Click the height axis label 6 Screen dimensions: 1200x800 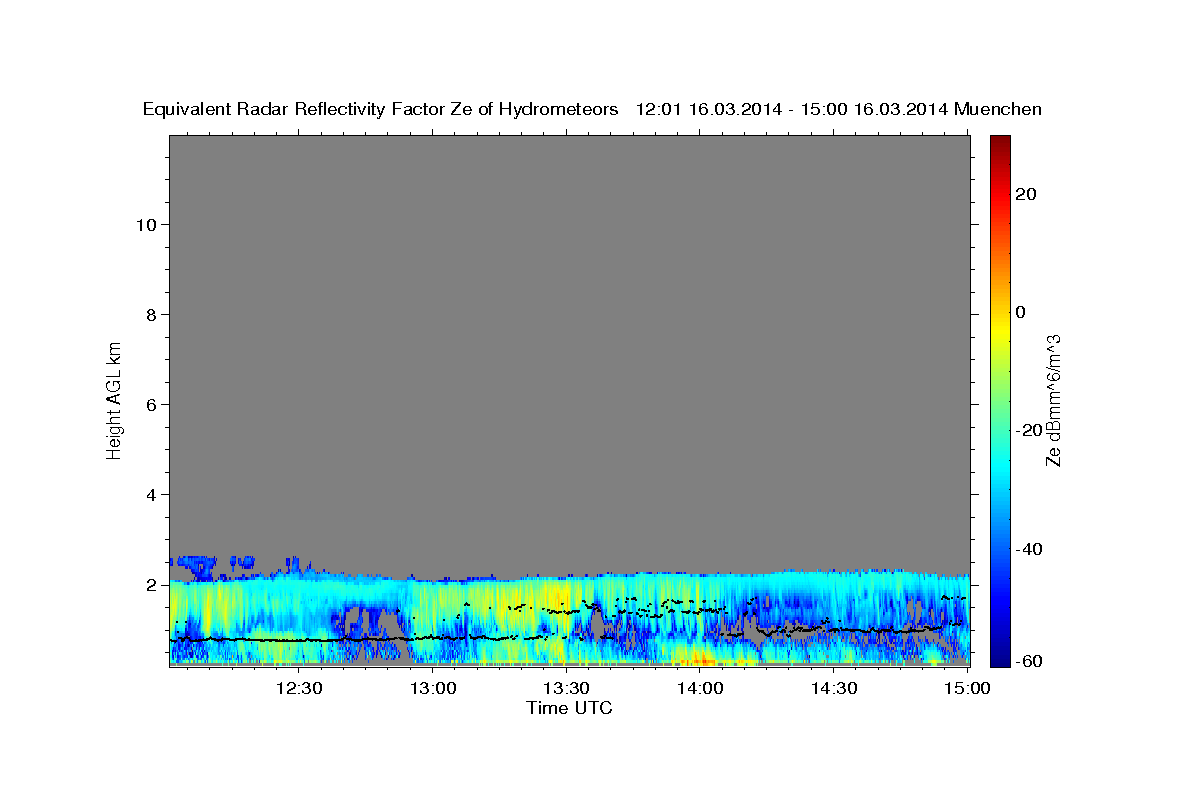click(152, 404)
